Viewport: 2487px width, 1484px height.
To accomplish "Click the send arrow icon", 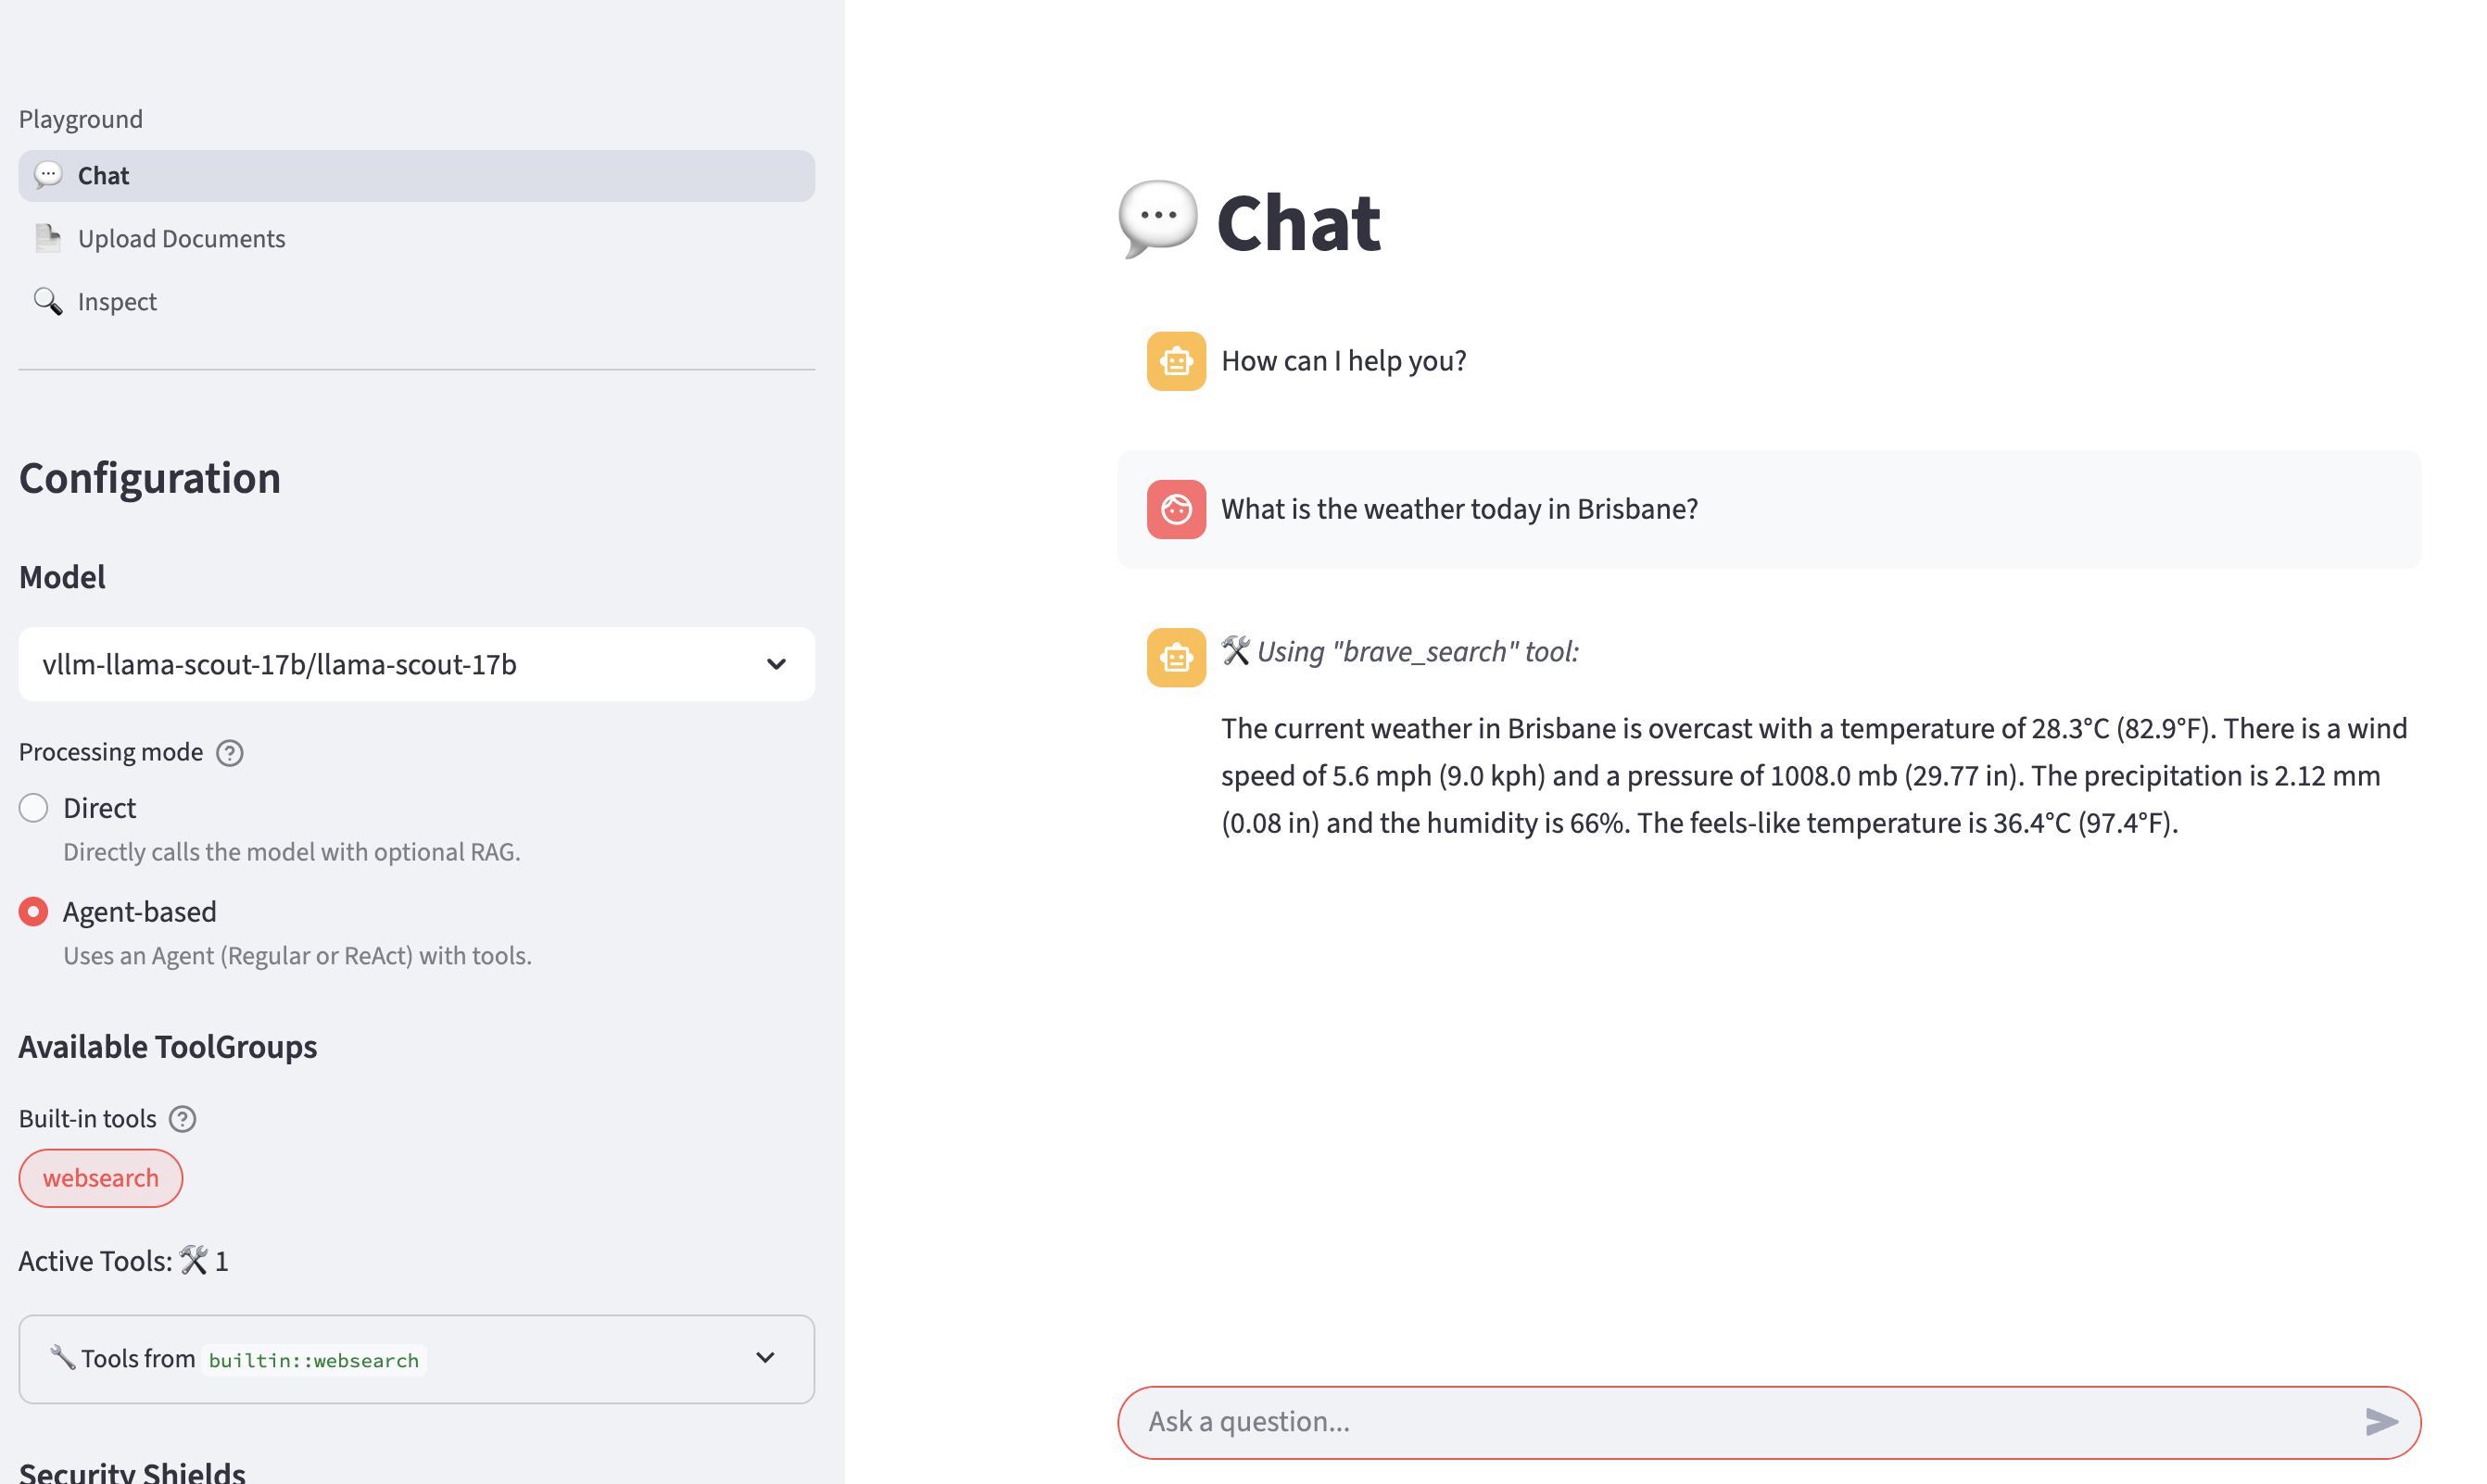I will click(x=2380, y=1421).
